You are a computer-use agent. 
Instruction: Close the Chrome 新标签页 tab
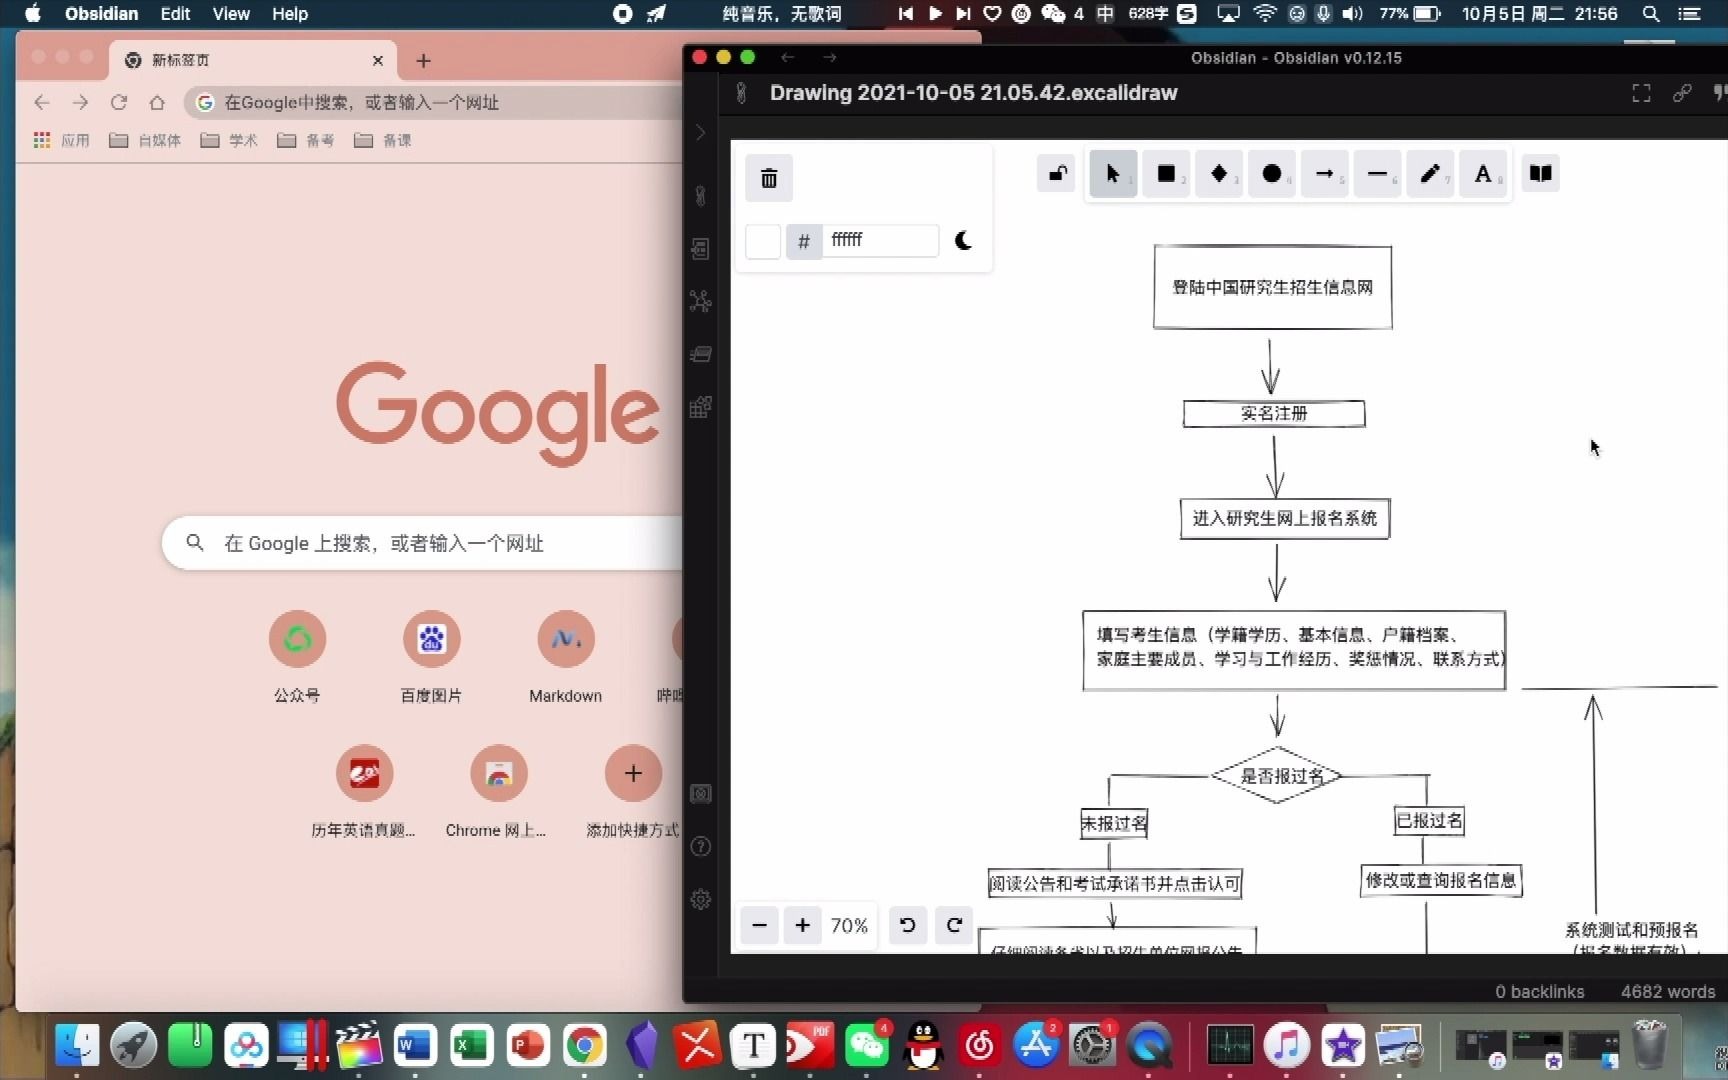(x=377, y=60)
